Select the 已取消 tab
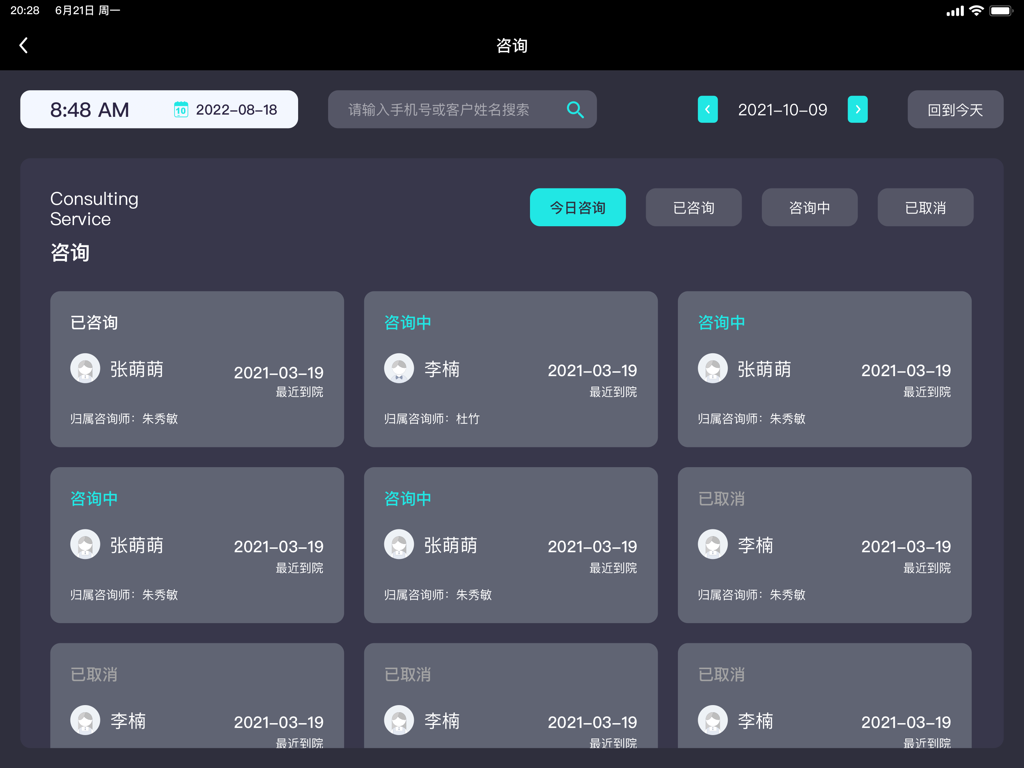This screenshot has height=768, width=1024. (x=925, y=207)
